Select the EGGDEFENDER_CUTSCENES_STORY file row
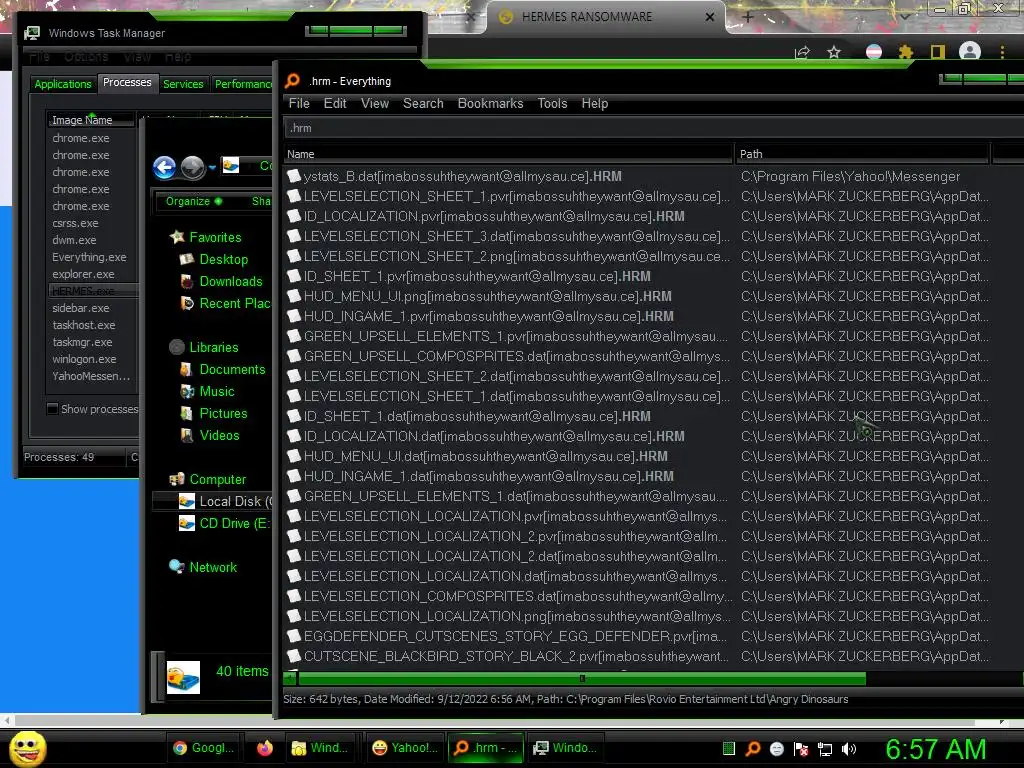The width and height of the screenshot is (1024, 768). point(506,636)
